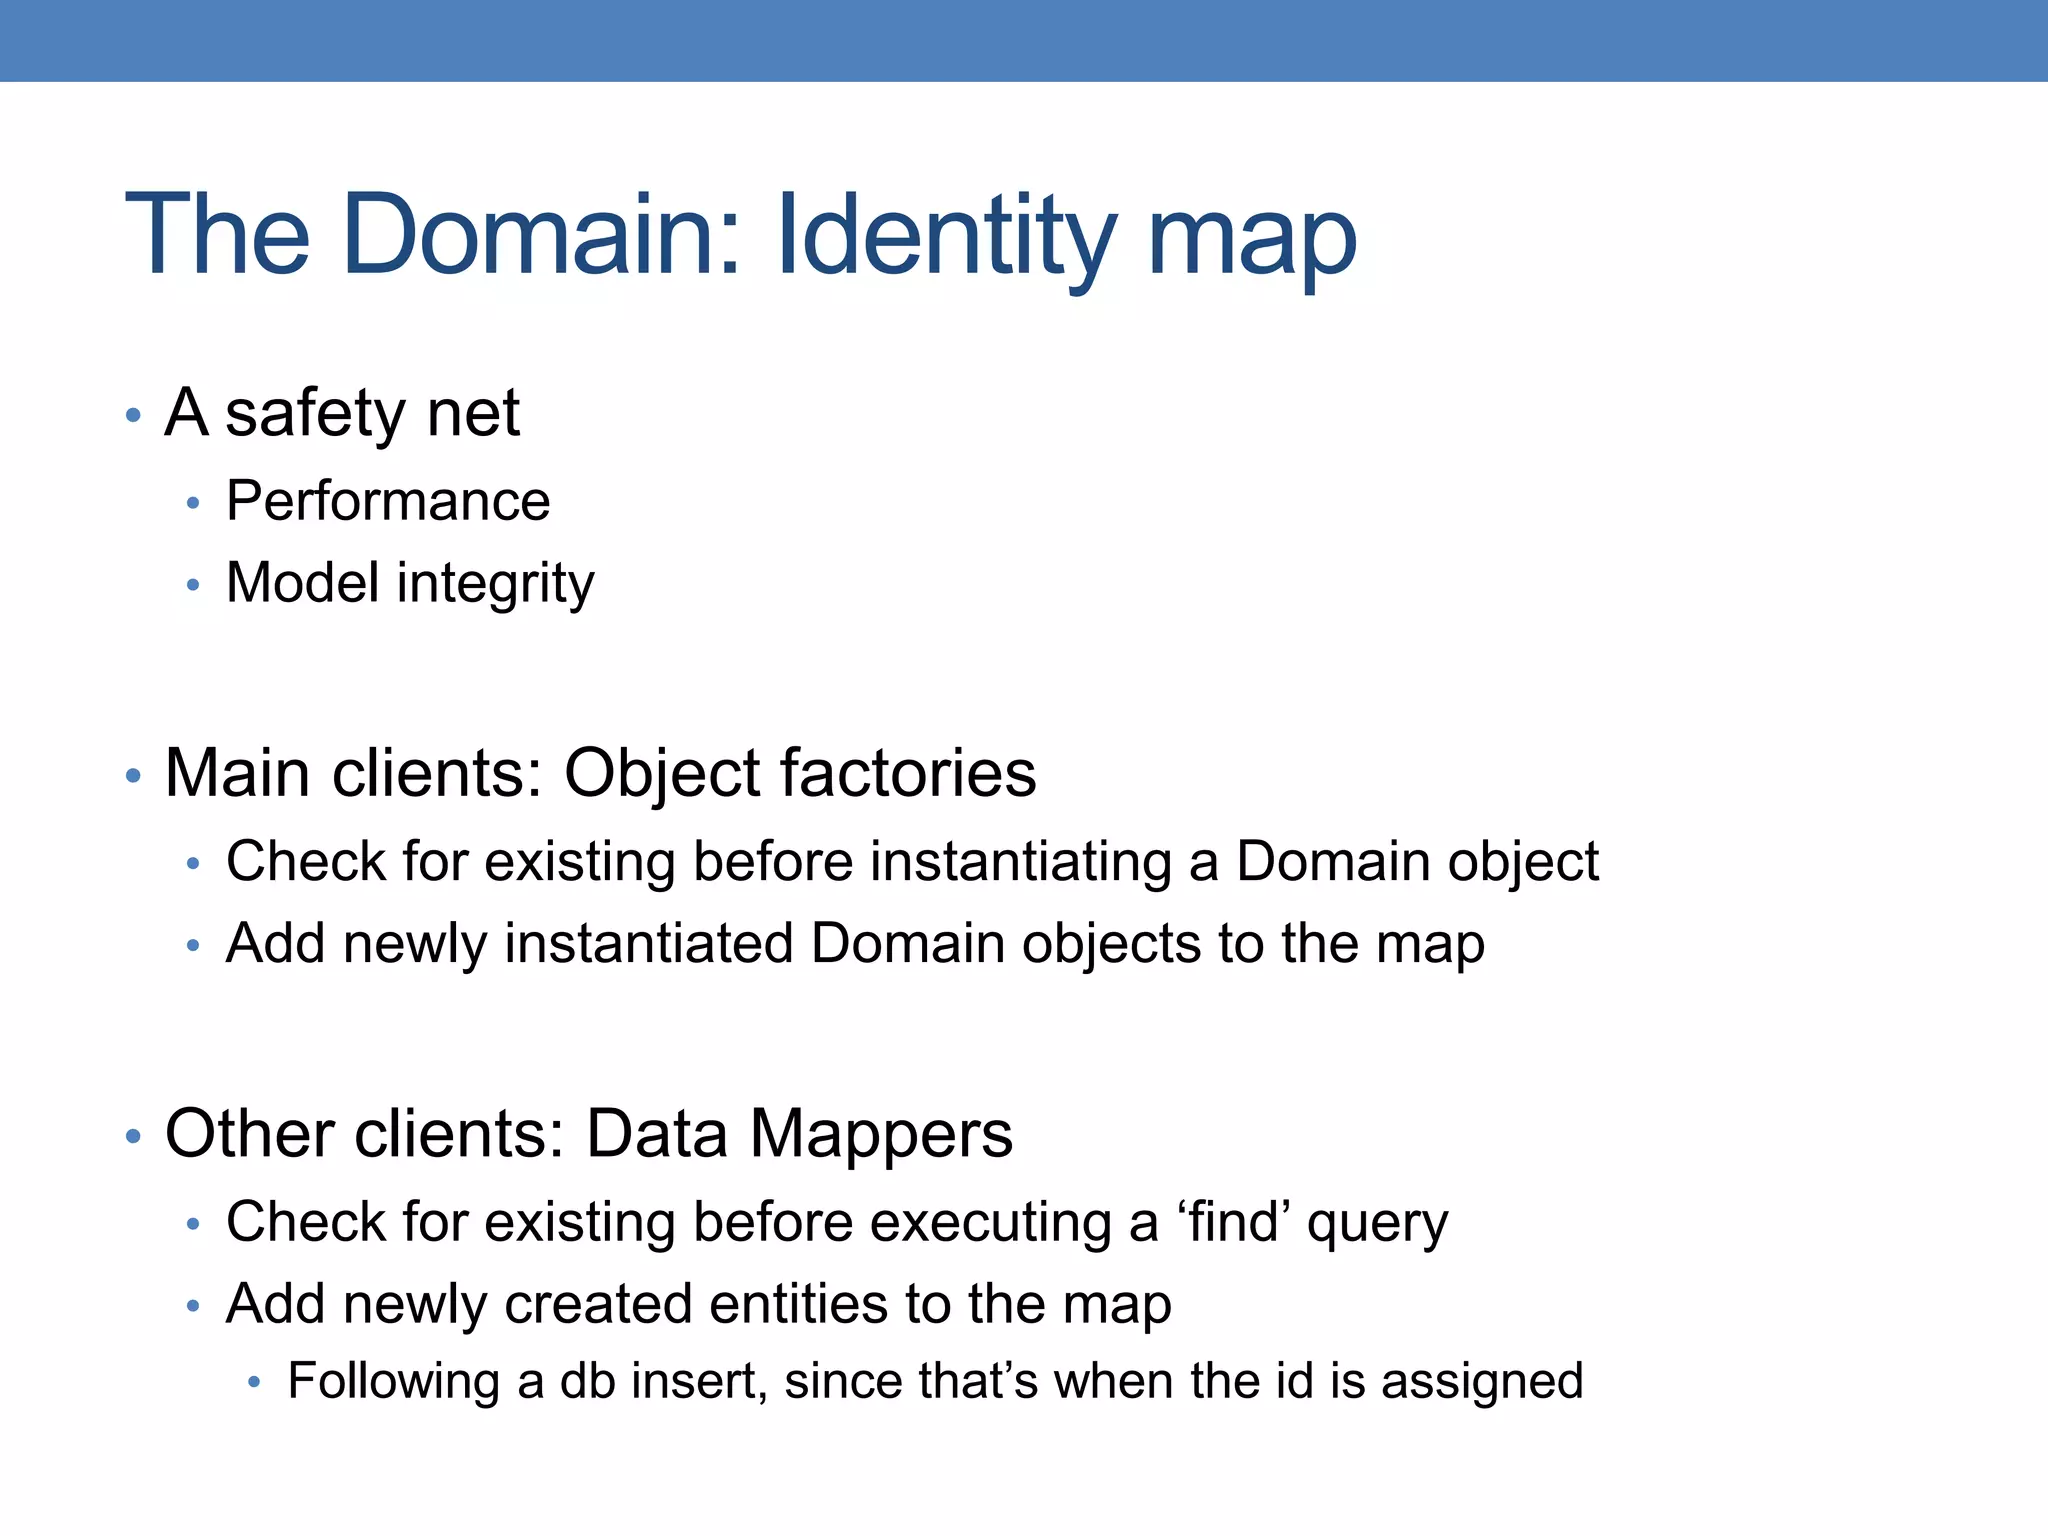
Task: Click the bullet dot beside 'Following a db insert'
Action: point(254,1383)
